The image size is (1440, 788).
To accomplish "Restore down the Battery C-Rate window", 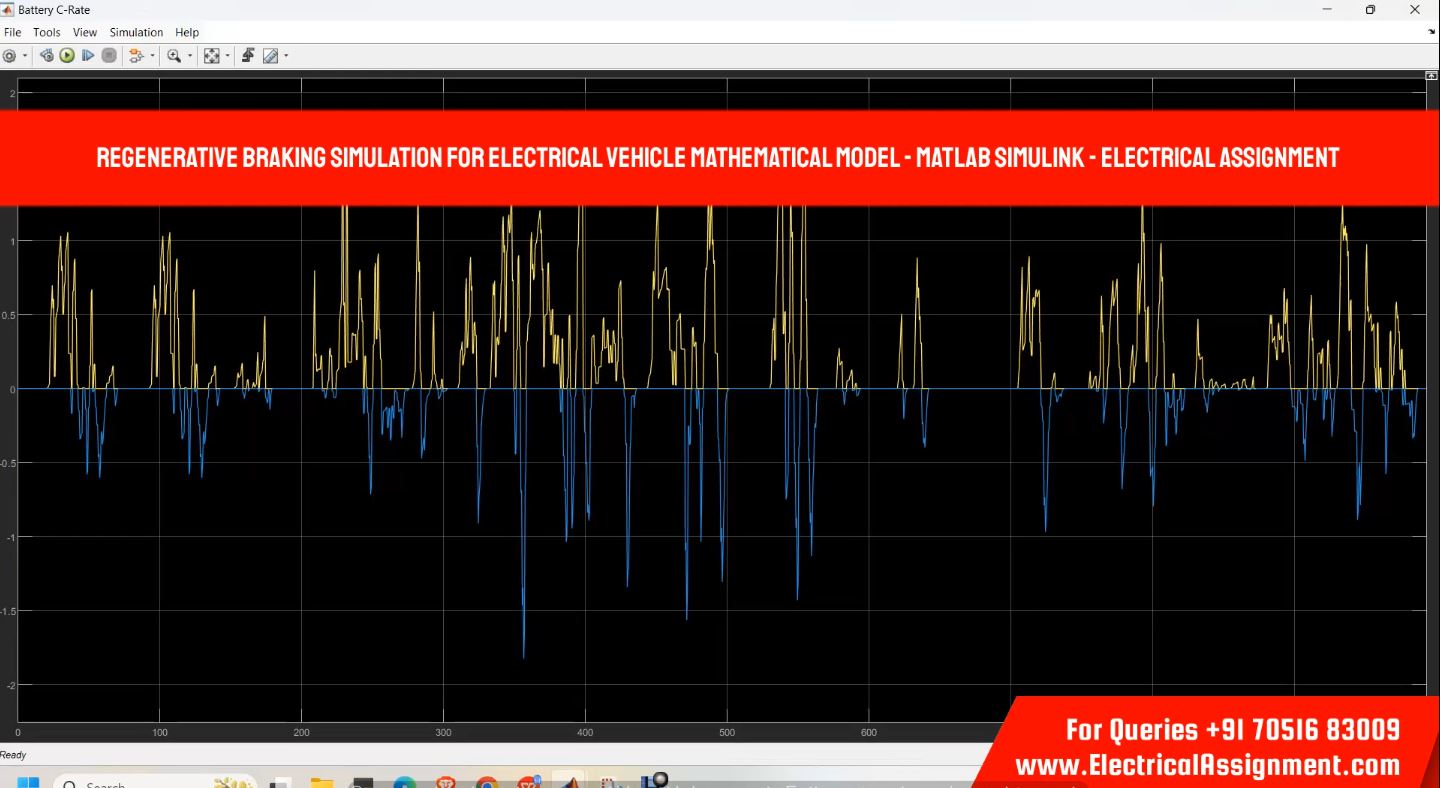I will (1370, 9).
